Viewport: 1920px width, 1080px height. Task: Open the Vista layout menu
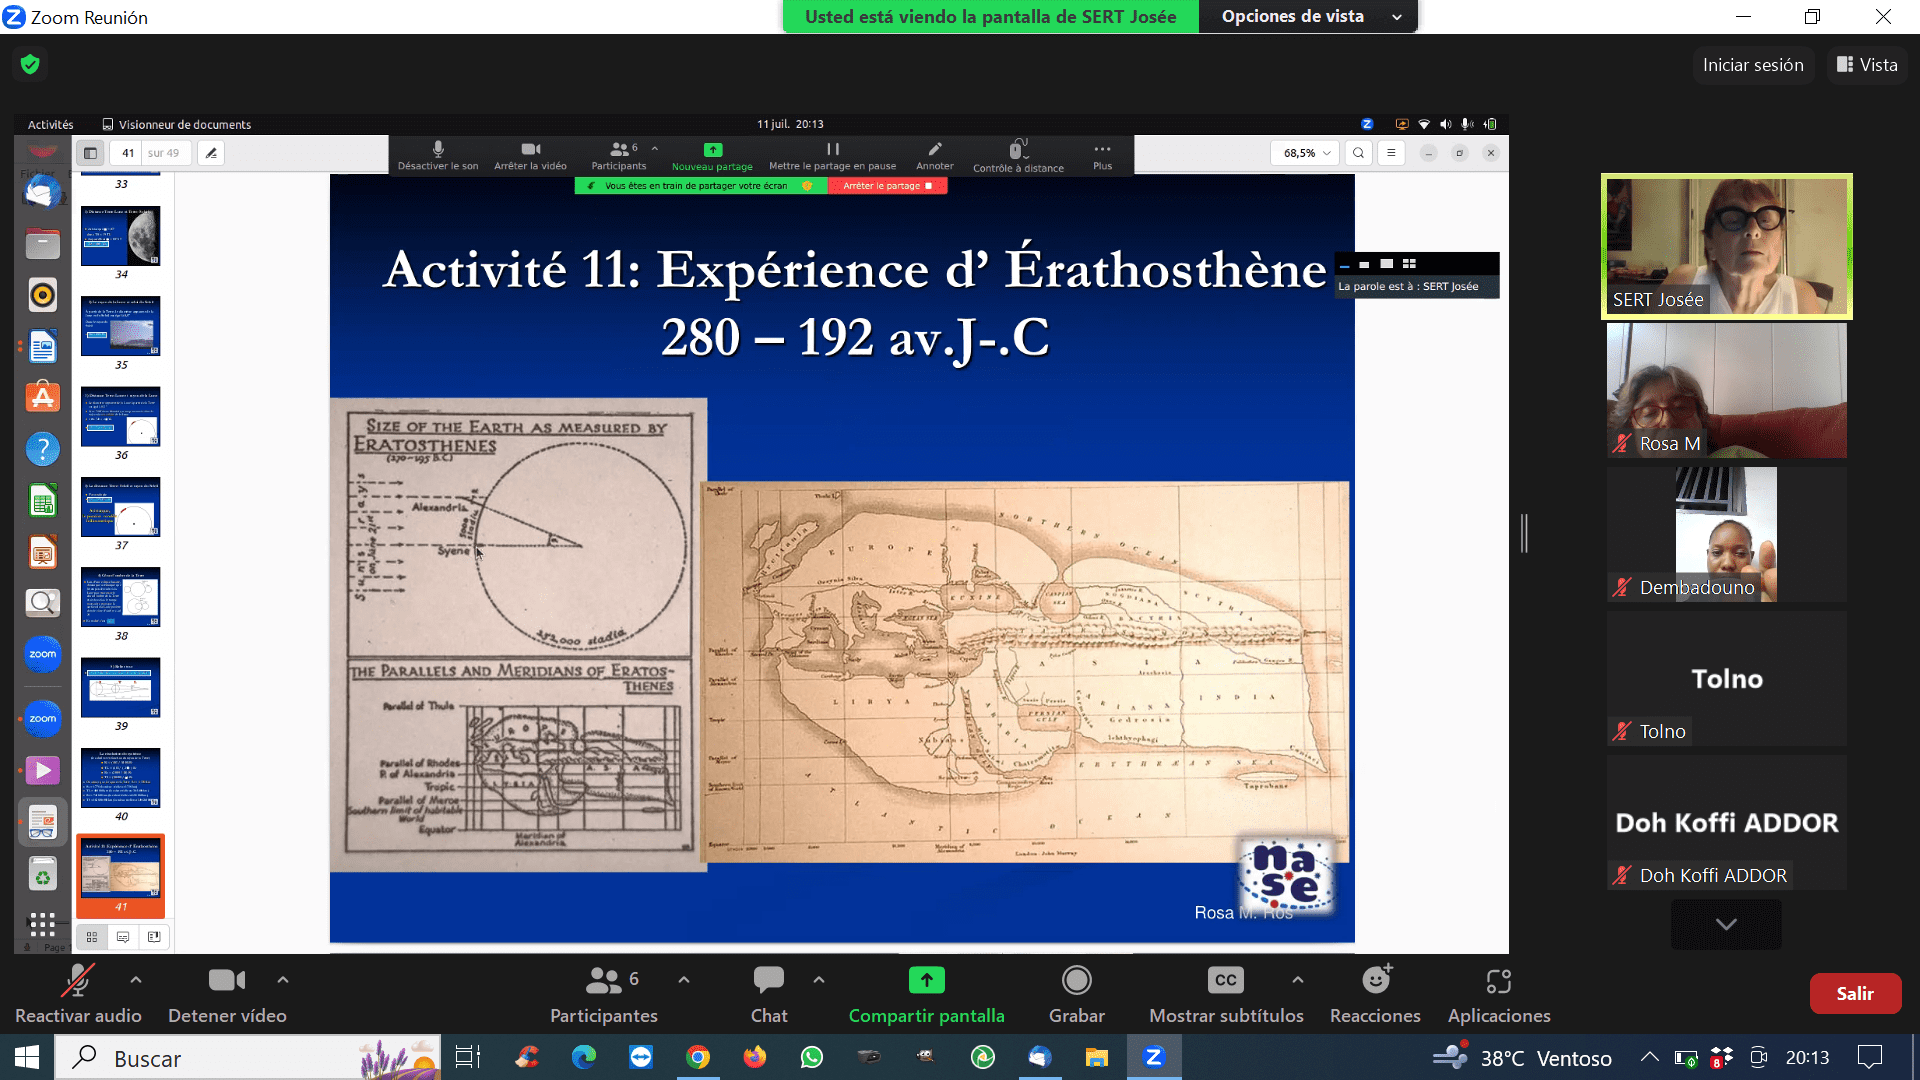click(x=1867, y=65)
